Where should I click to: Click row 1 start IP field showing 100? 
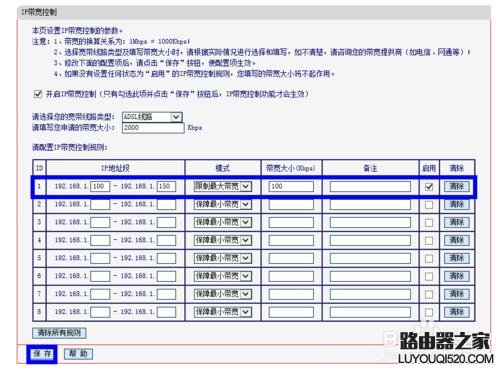pos(100,186)
